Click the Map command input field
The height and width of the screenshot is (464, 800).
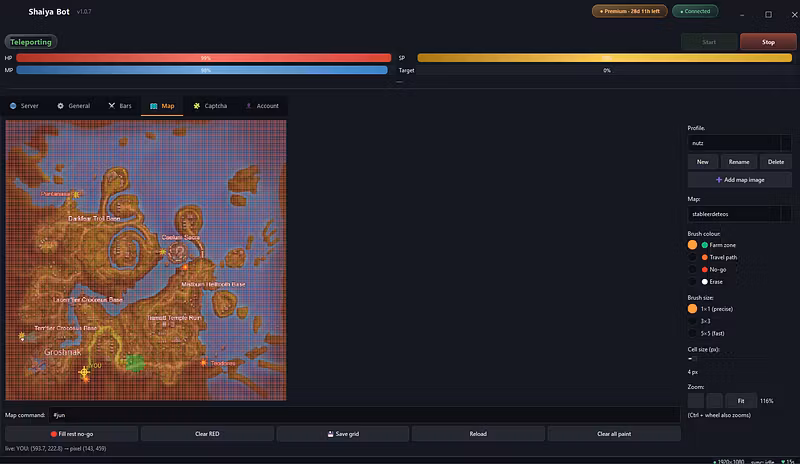(x=364, y=415)
